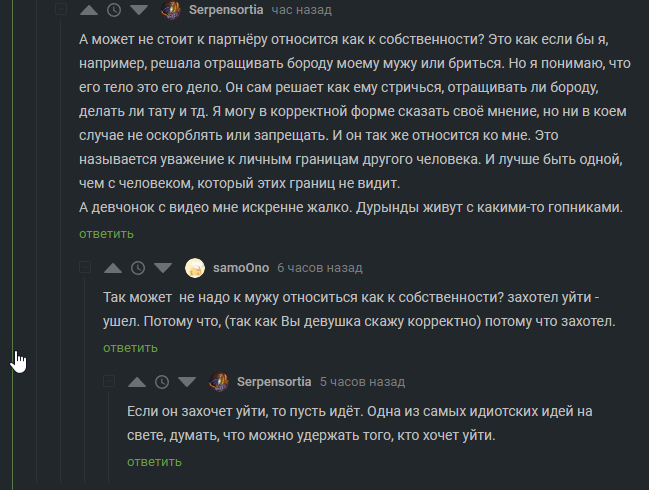Downvote the samoOno comment
The width and height of the screenshot is (649, 490).
click(162, 268)
